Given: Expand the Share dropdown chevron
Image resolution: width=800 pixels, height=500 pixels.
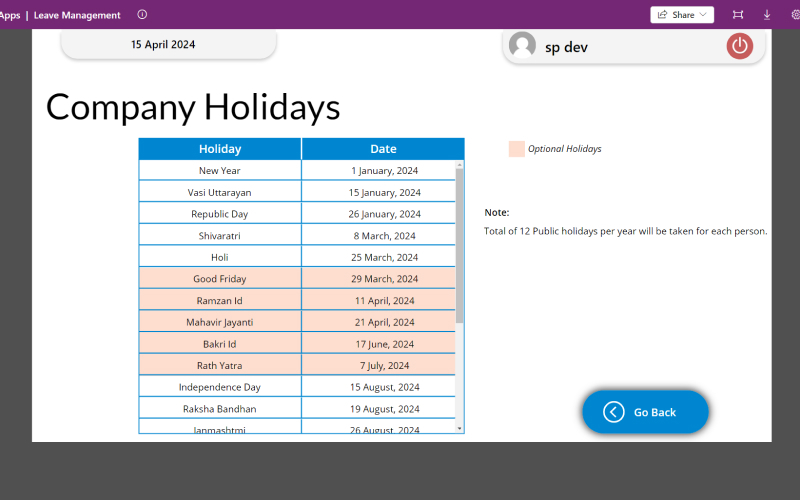Looking at the screenshot, I should point(703,15).
